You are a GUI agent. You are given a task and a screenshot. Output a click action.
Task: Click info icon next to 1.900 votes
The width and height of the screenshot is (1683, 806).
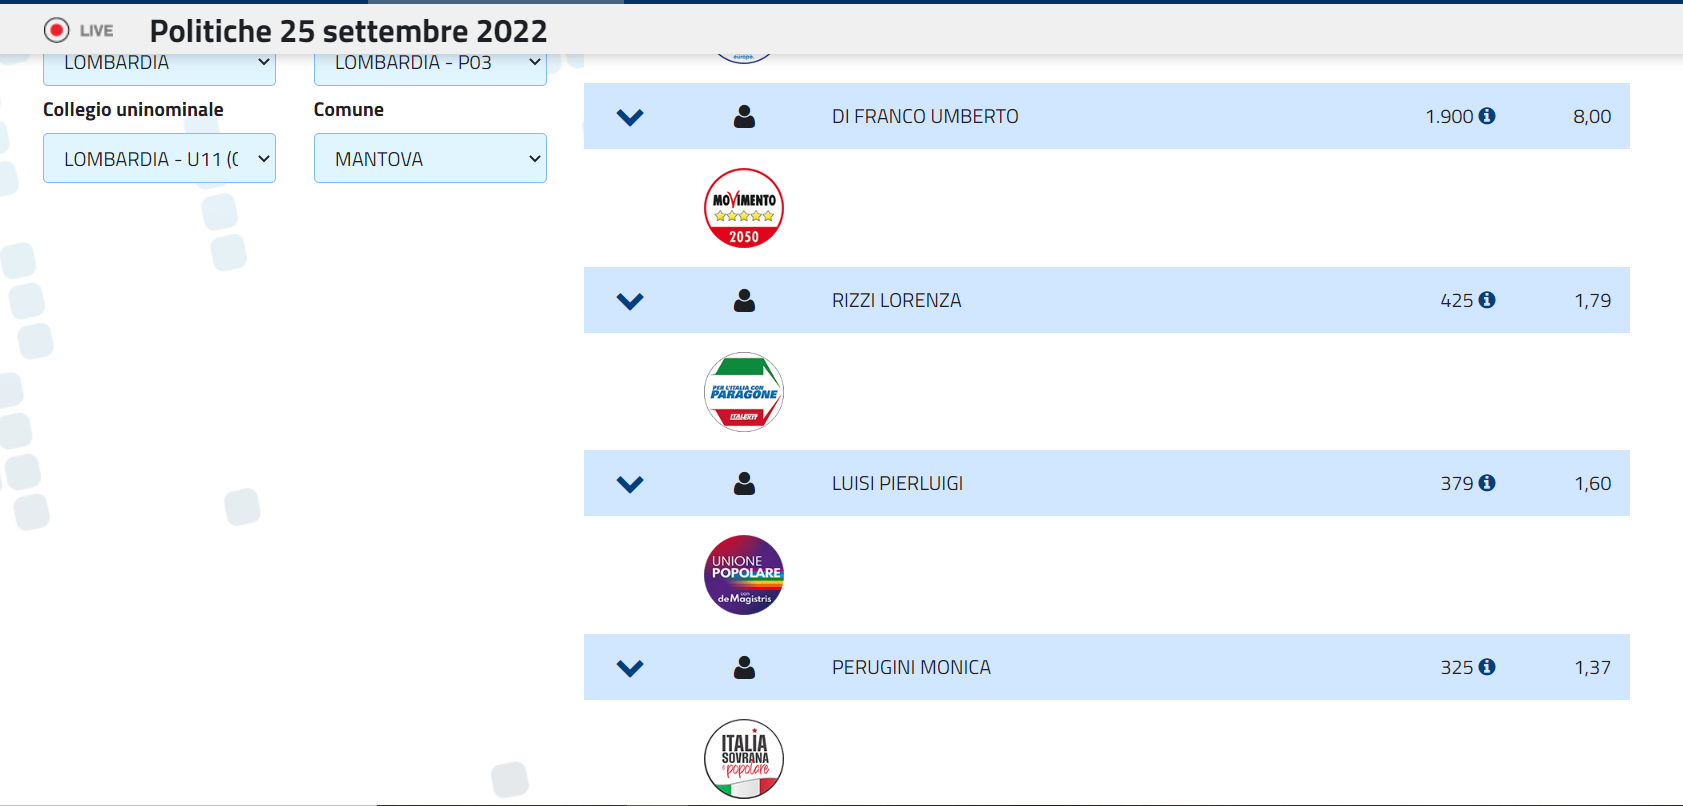click(x=1487, y=116)
